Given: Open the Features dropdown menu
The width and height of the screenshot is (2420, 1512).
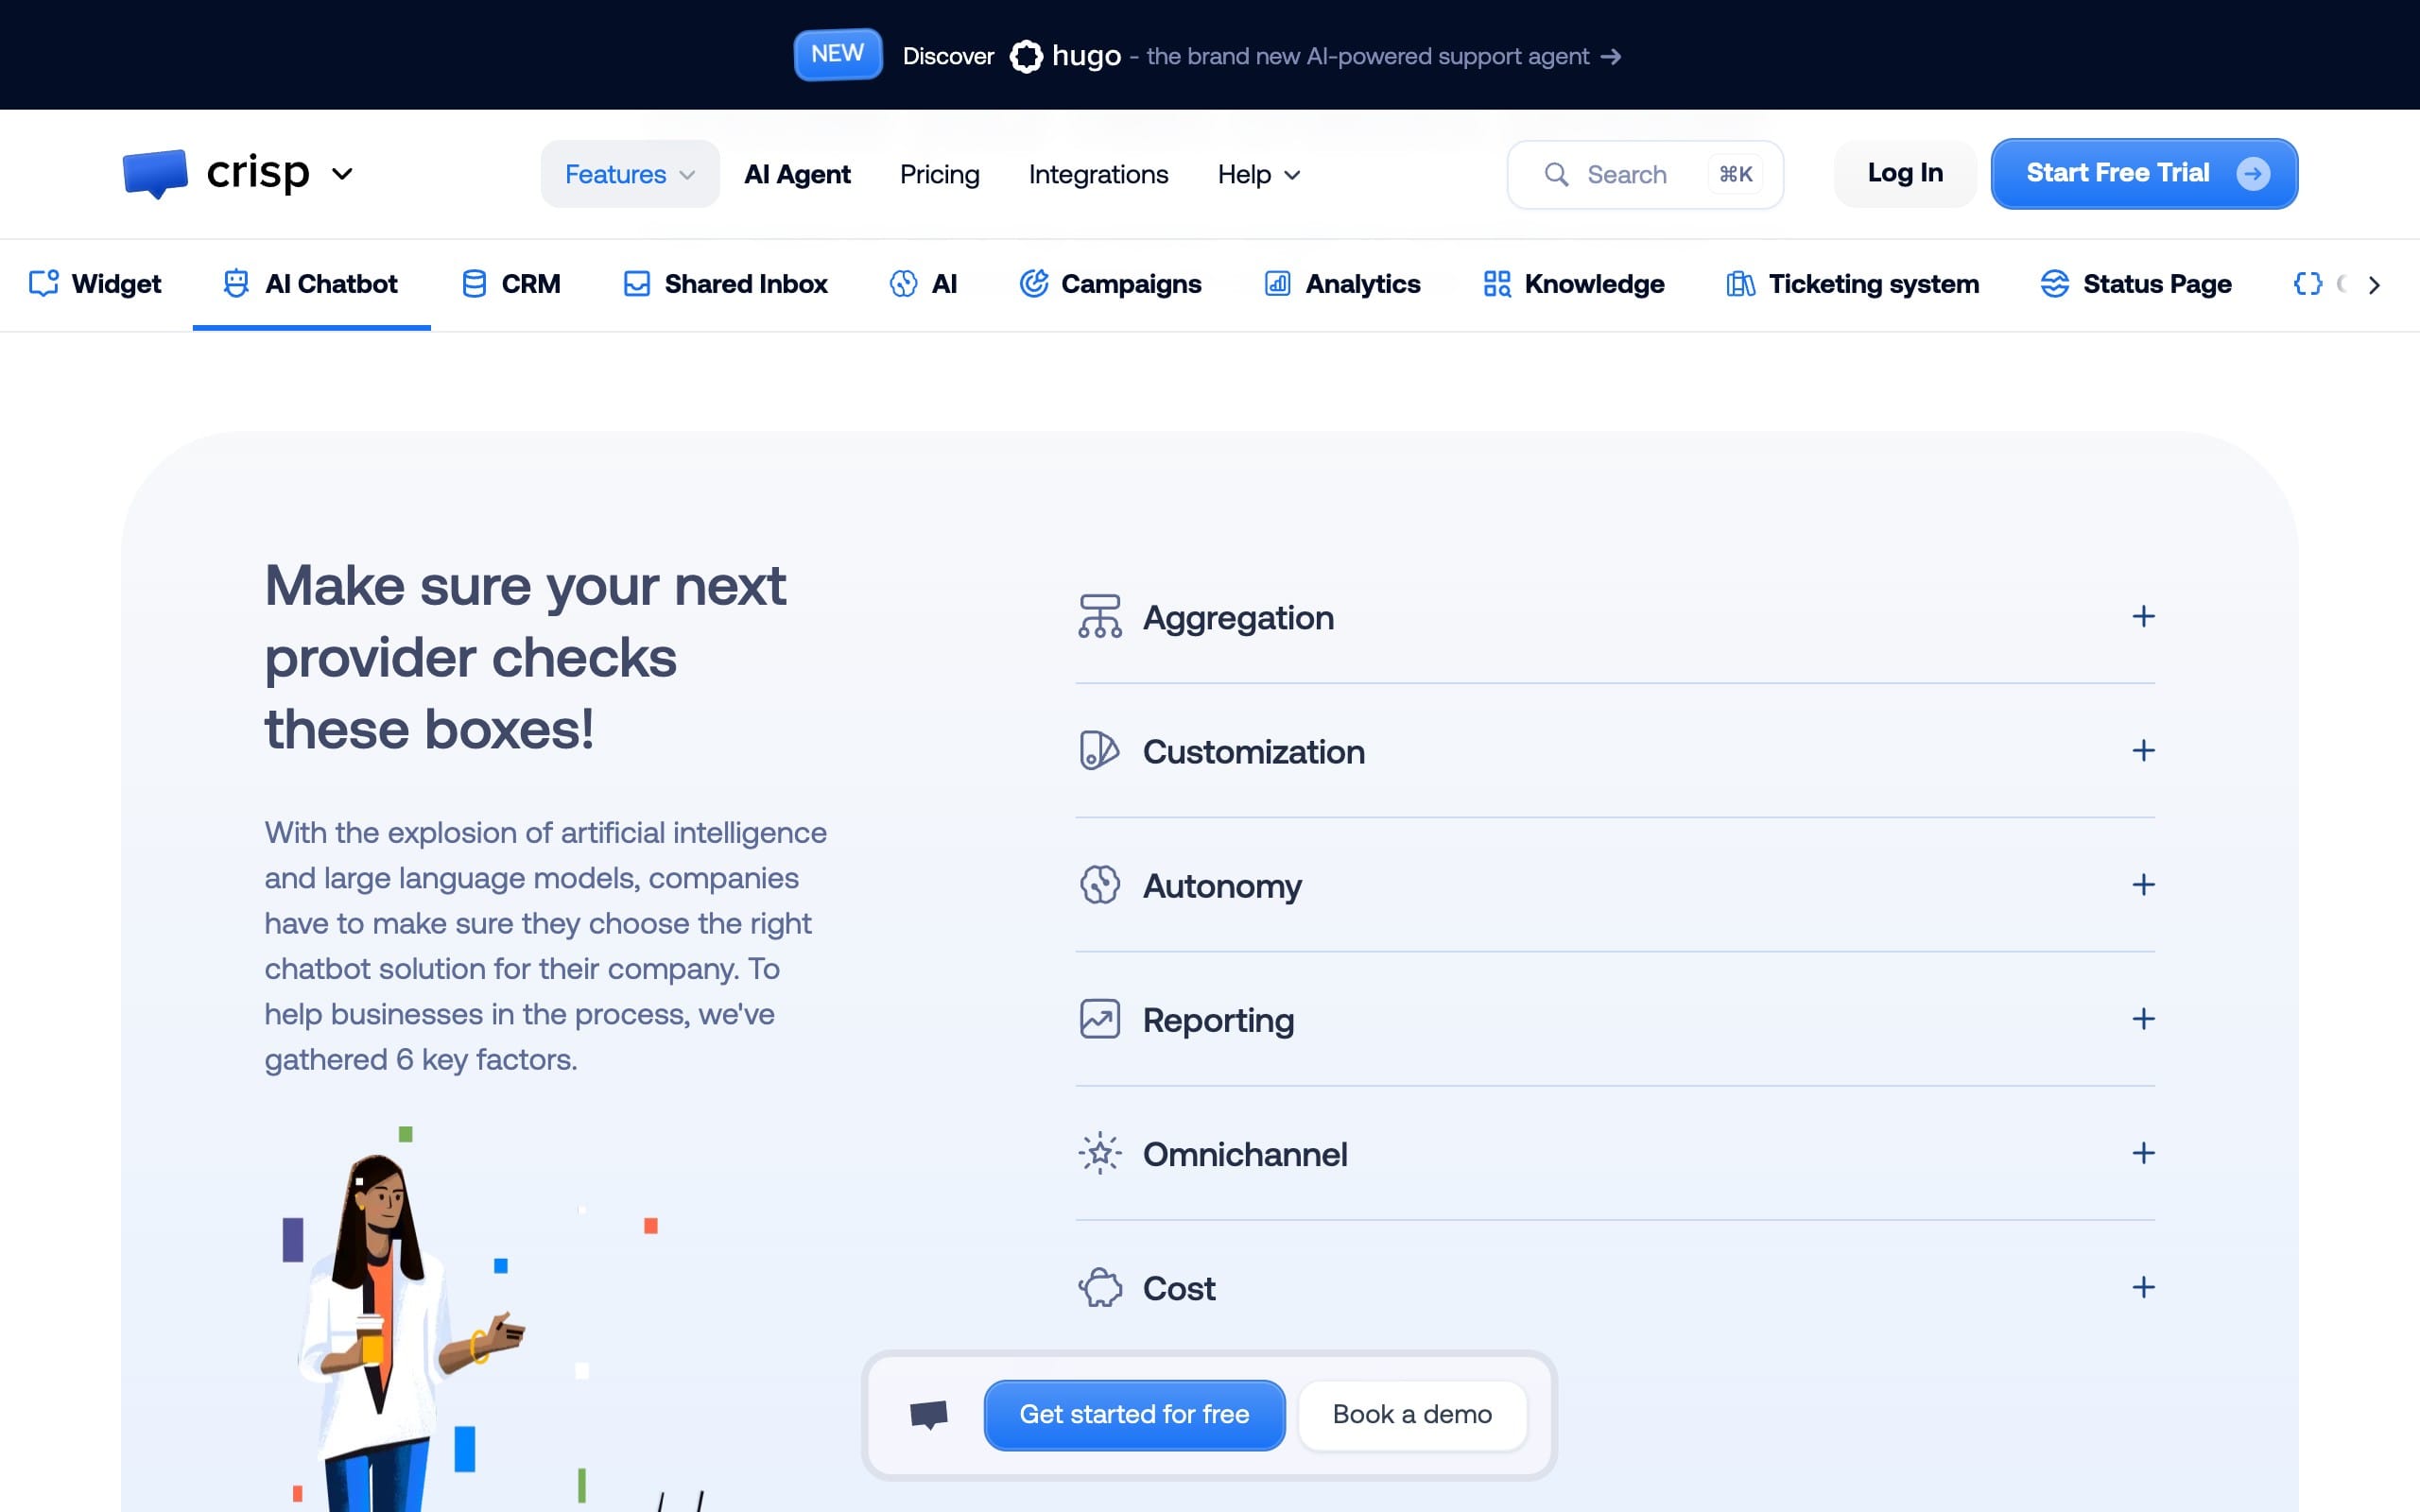Looking at the screenshot, I should click(630, 174).
